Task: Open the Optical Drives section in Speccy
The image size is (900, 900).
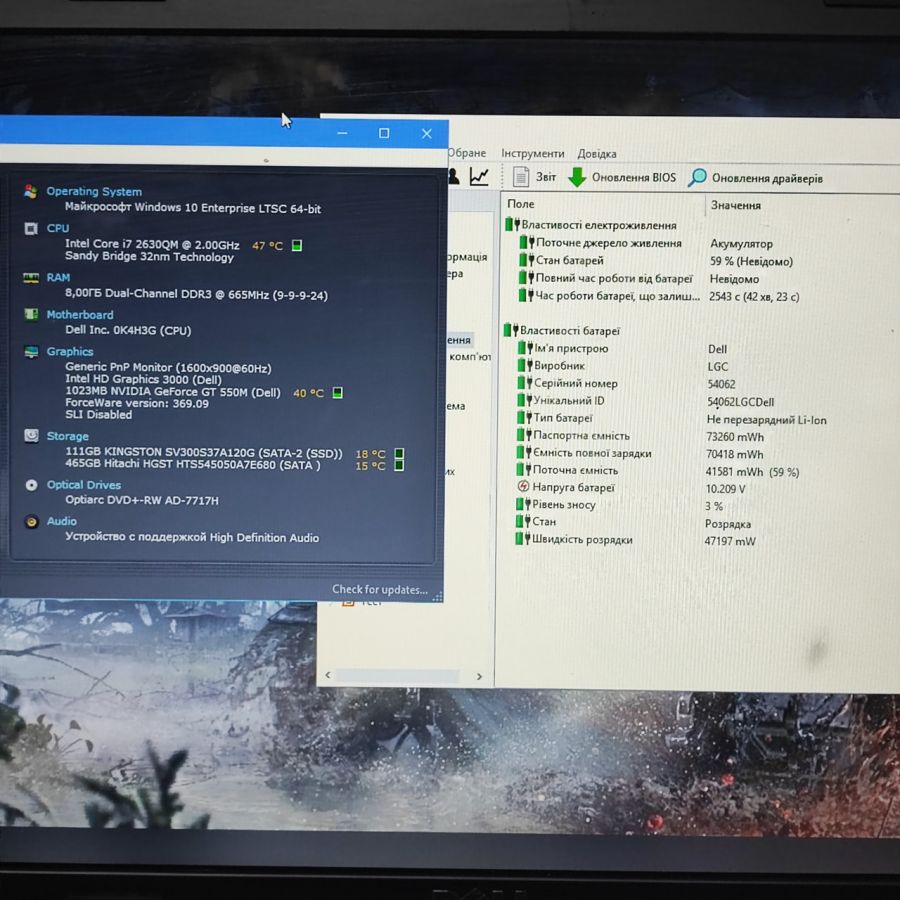Action: tap(84, 485)
